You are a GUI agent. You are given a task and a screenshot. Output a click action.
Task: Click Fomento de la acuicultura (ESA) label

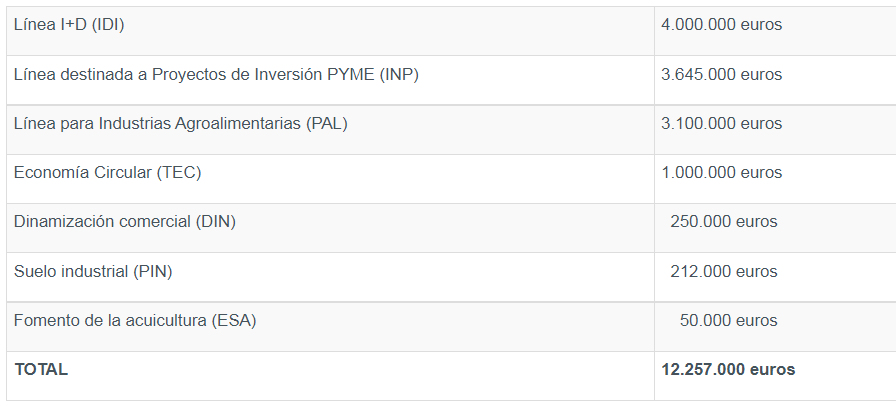(x=135, y=321)
